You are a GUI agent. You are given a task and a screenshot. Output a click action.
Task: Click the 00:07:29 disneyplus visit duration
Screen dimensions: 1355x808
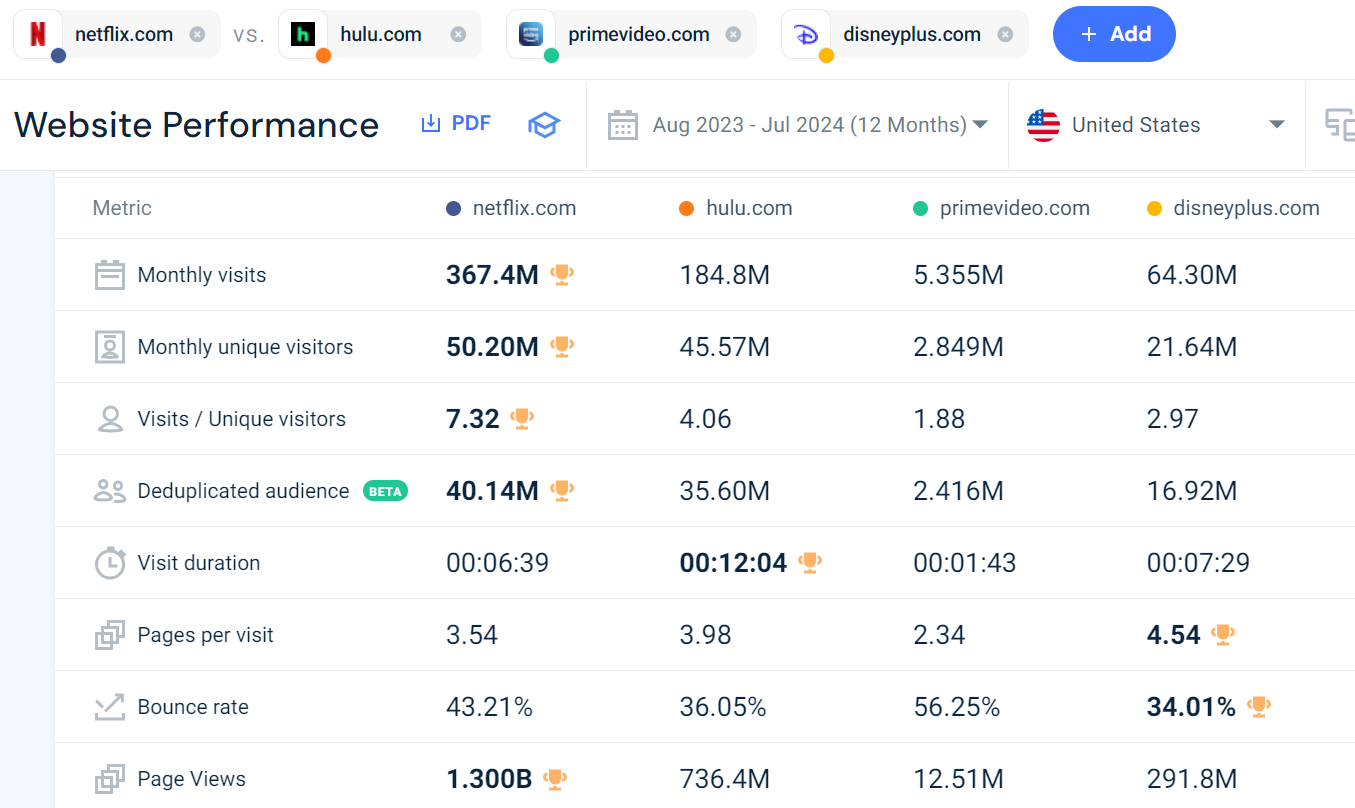(1198, 563)
